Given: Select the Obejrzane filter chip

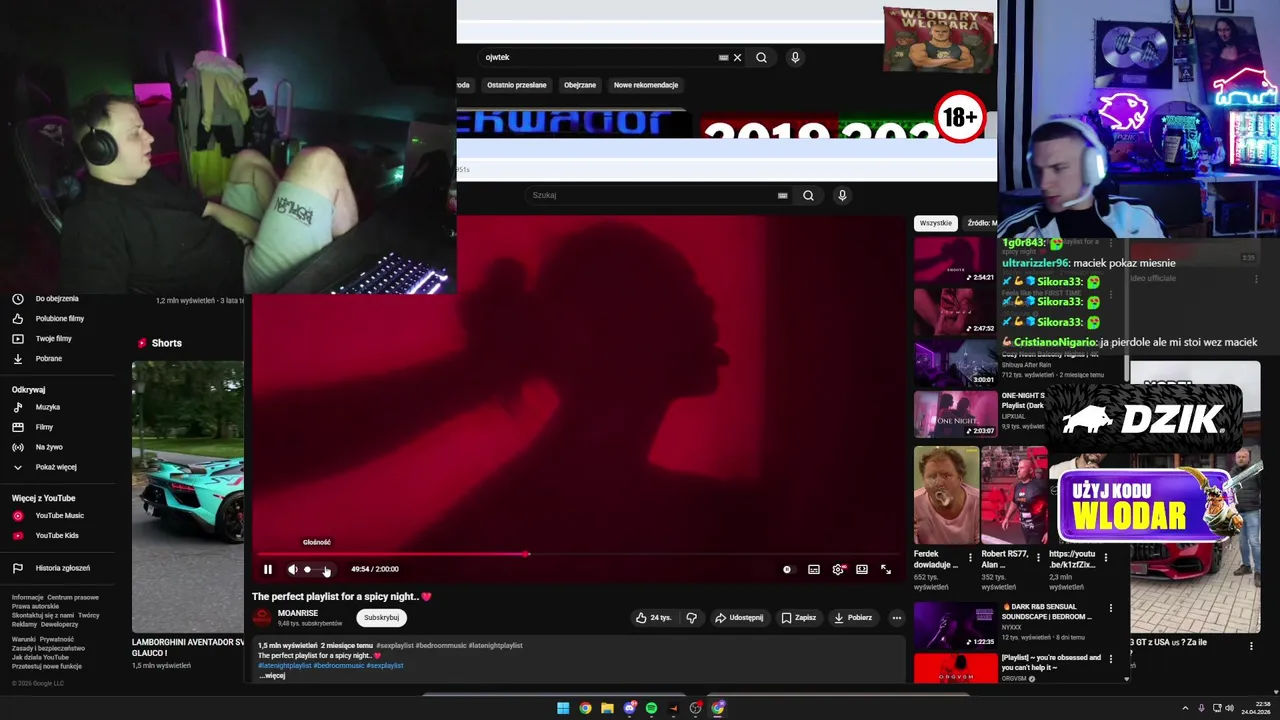Looking at the screenshot, I should (x=580, y=85).
